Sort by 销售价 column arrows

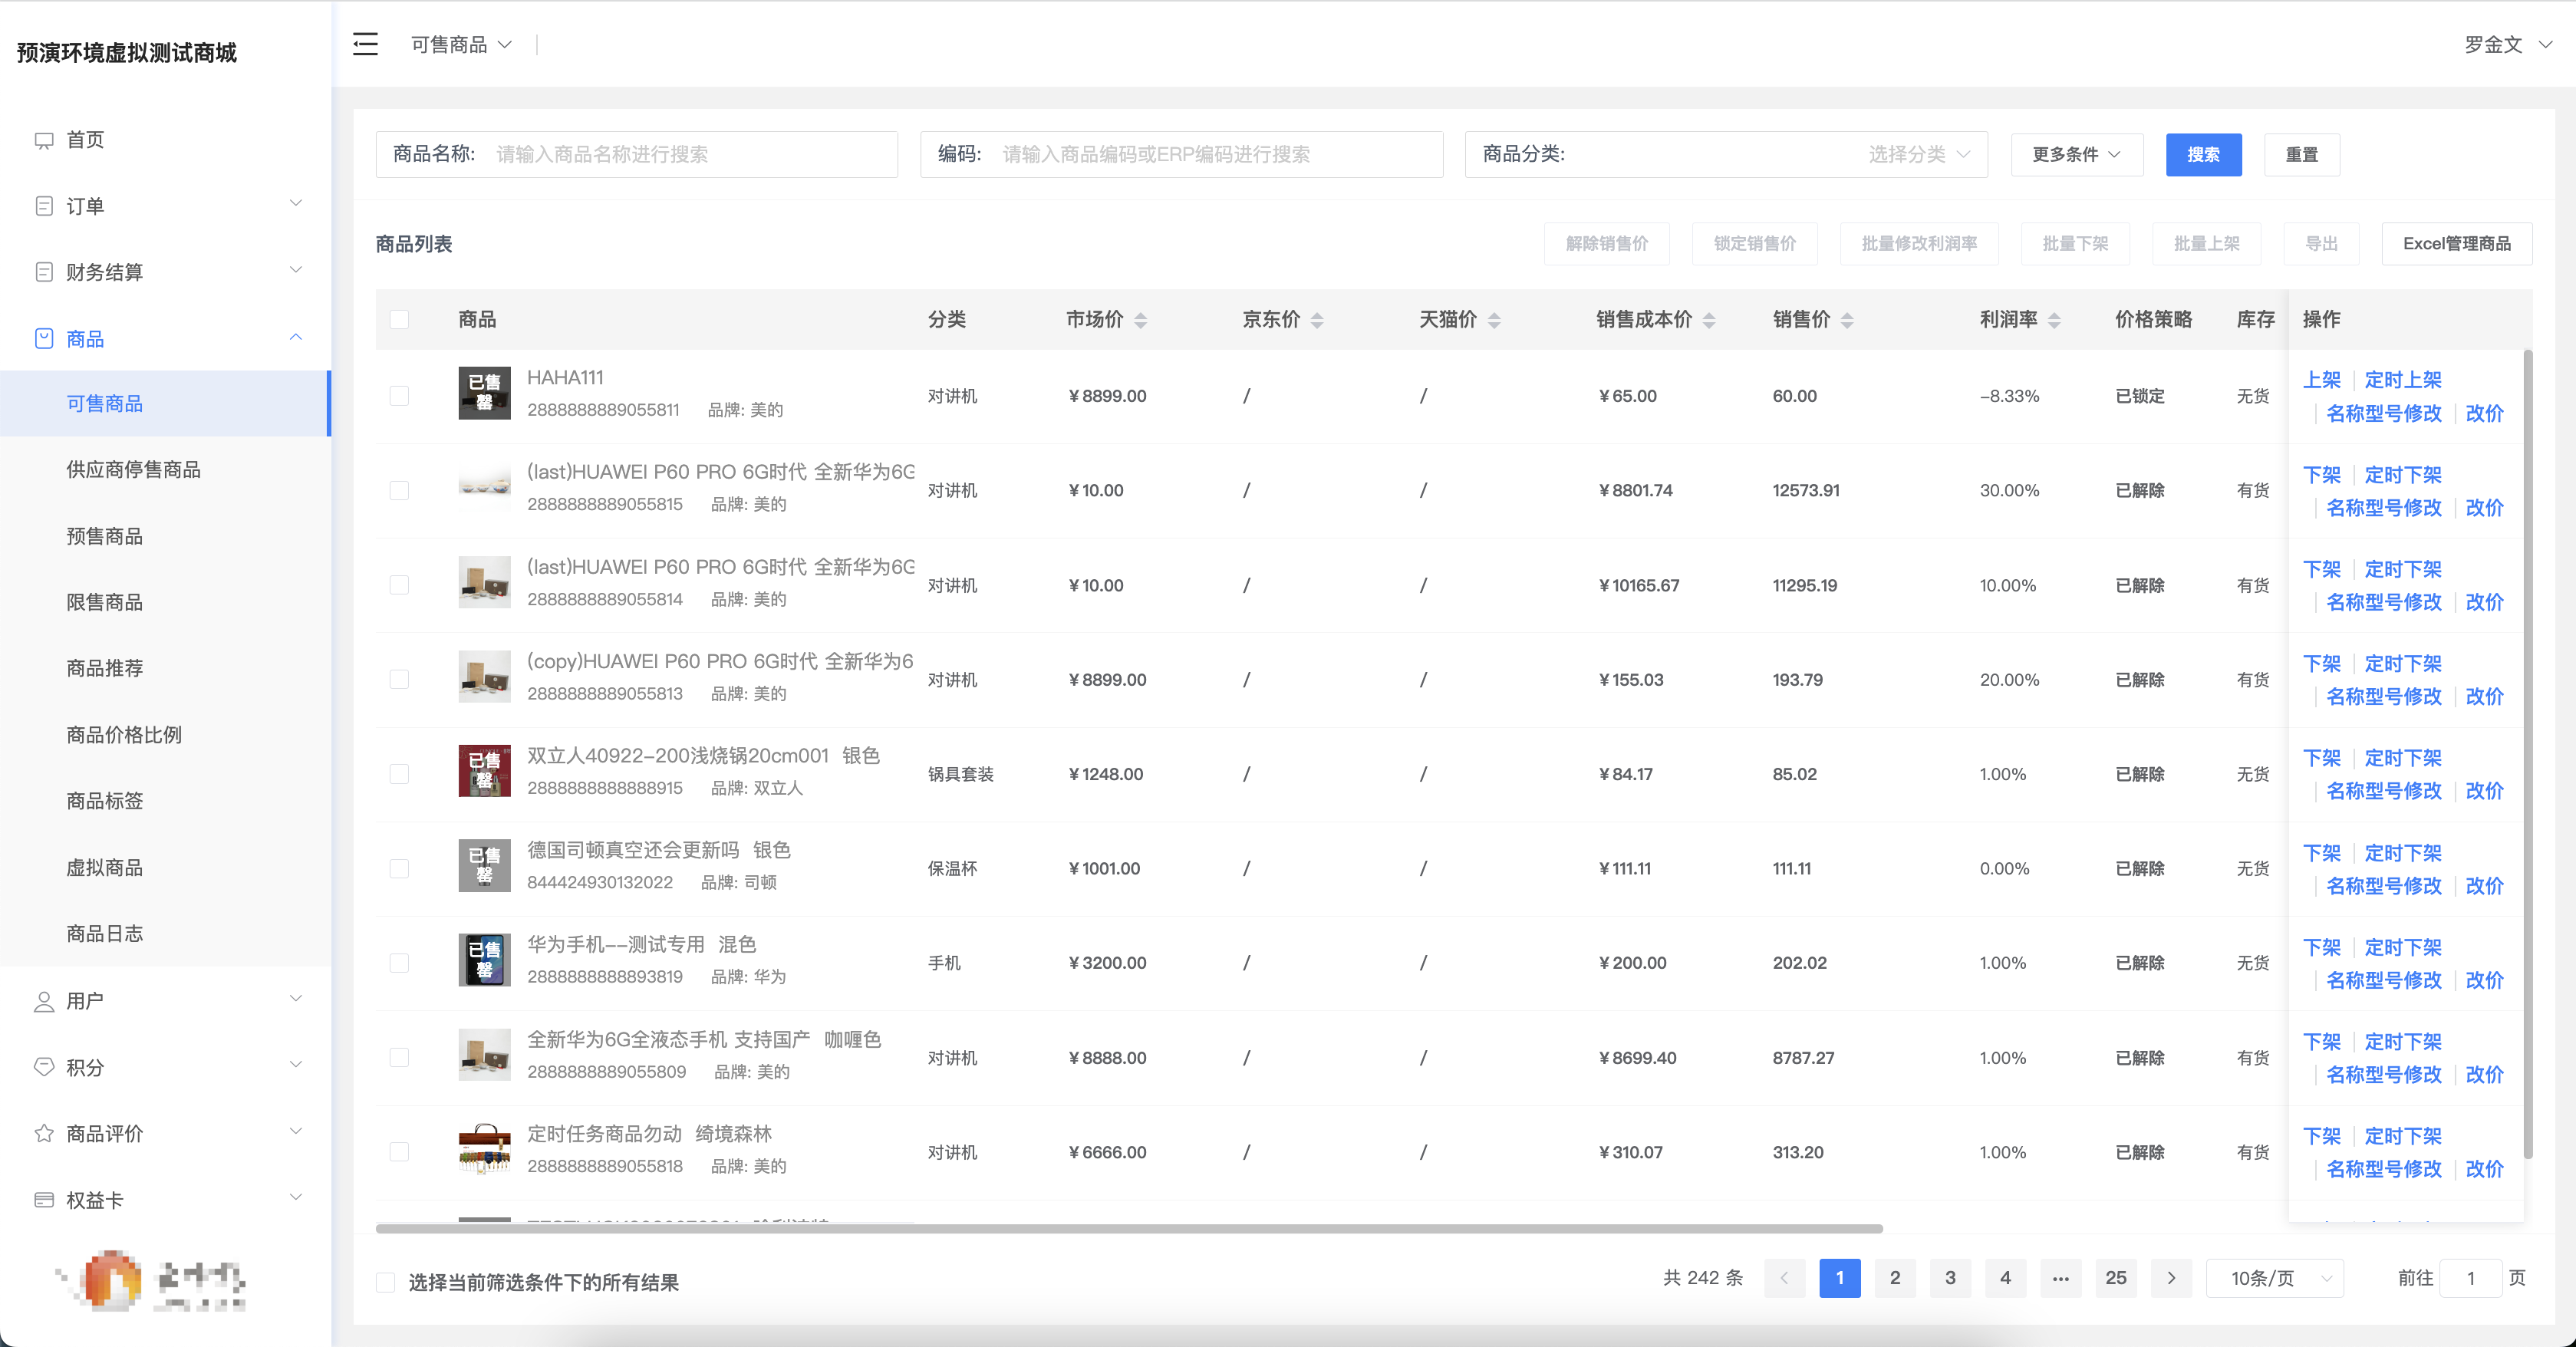point(1847,320)
